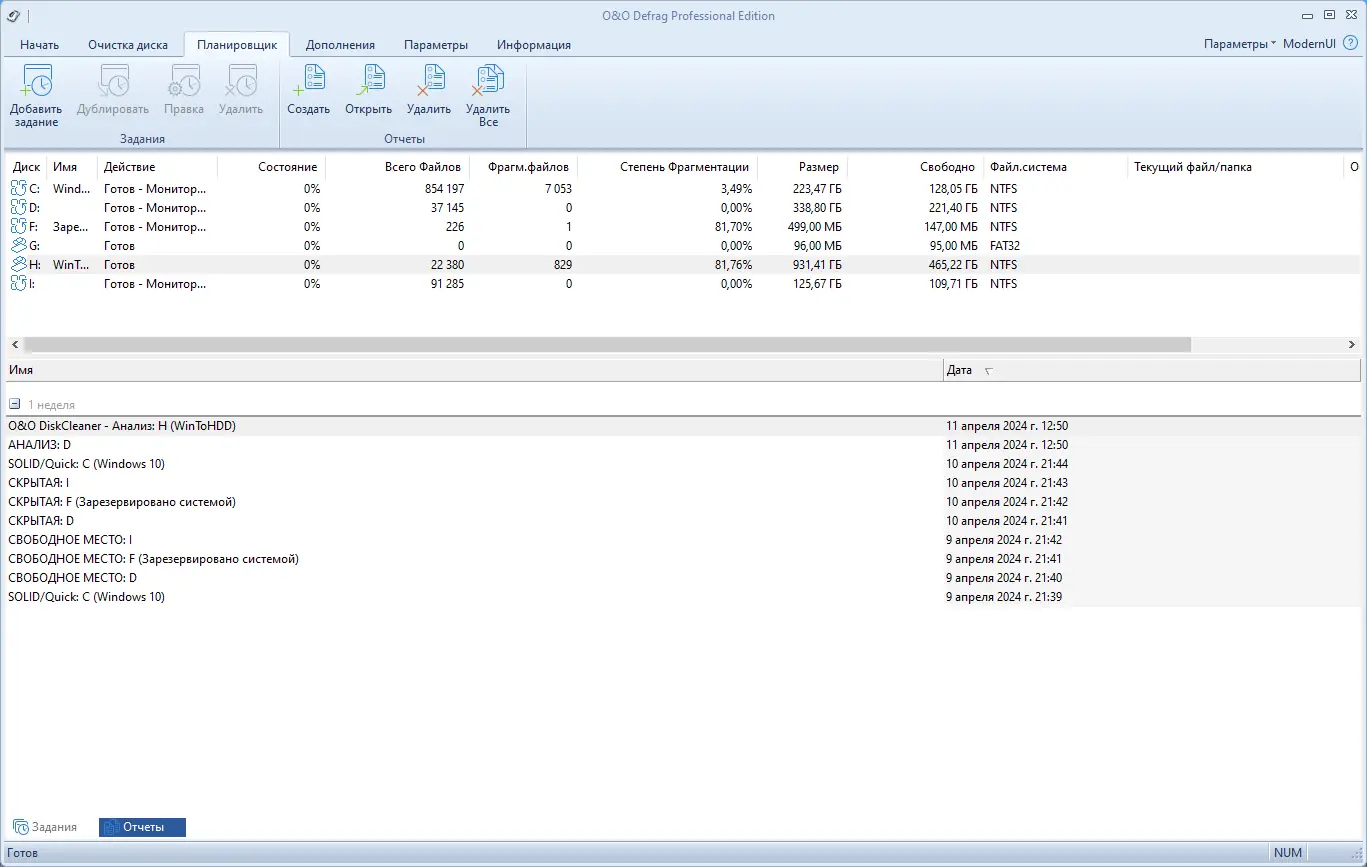Click the Удалить Все reports icon
This screenshot has width=1367, height=867.
[x=488, y=81]
